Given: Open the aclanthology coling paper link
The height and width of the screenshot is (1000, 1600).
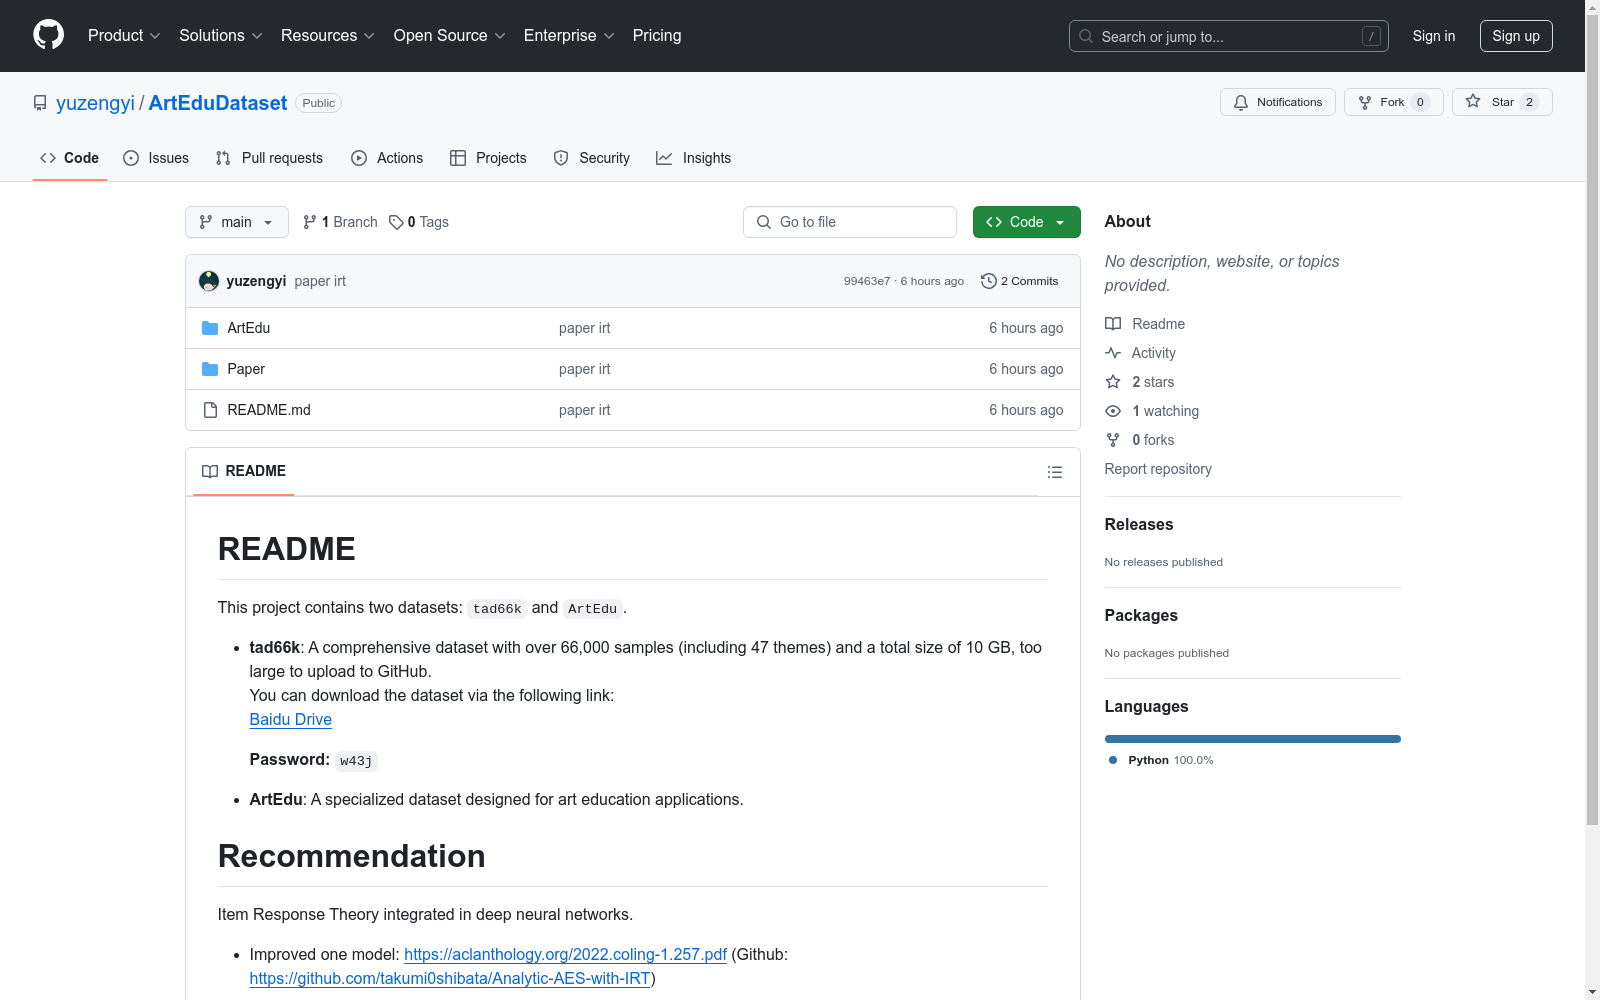Looking at the screenshot, I should (x=565, y=954).
